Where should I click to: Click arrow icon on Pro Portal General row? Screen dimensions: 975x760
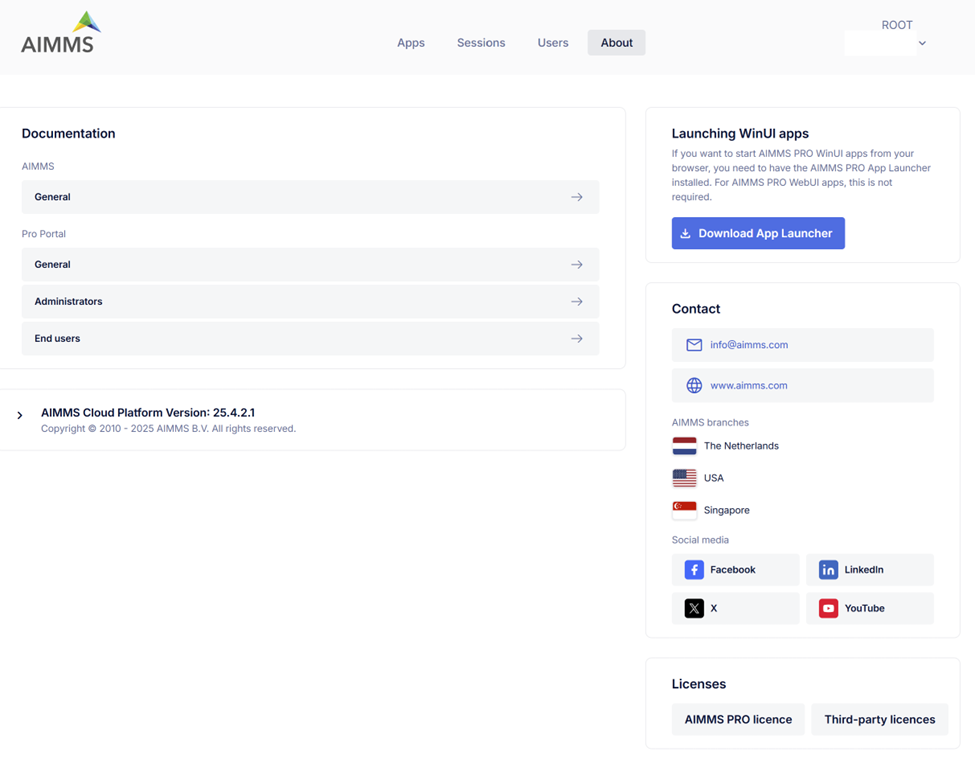(577, 264)
